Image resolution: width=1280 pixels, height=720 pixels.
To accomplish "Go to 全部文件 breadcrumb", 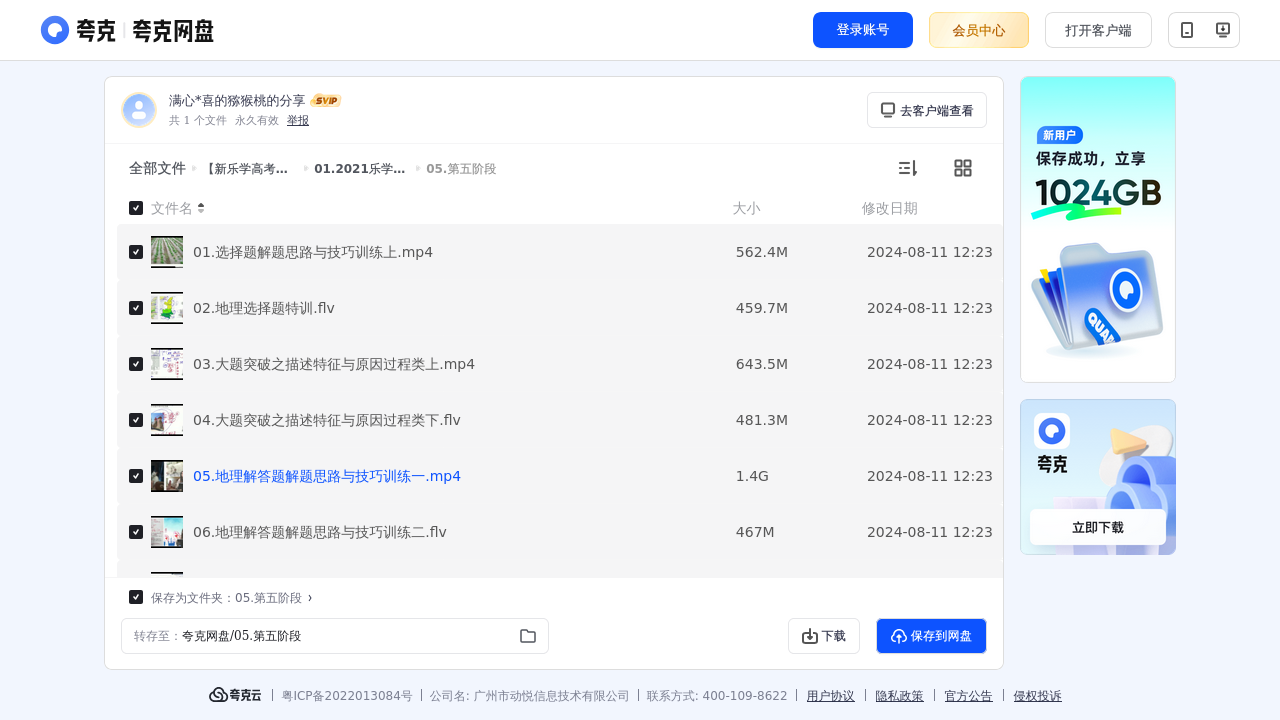I will tap(157, 168).
